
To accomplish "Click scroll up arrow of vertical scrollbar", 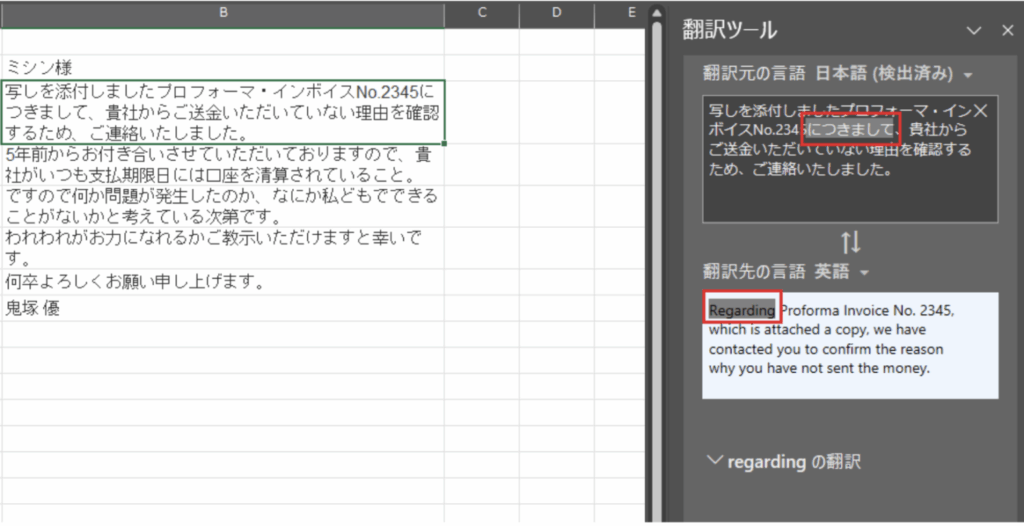I will coord(657,12).
